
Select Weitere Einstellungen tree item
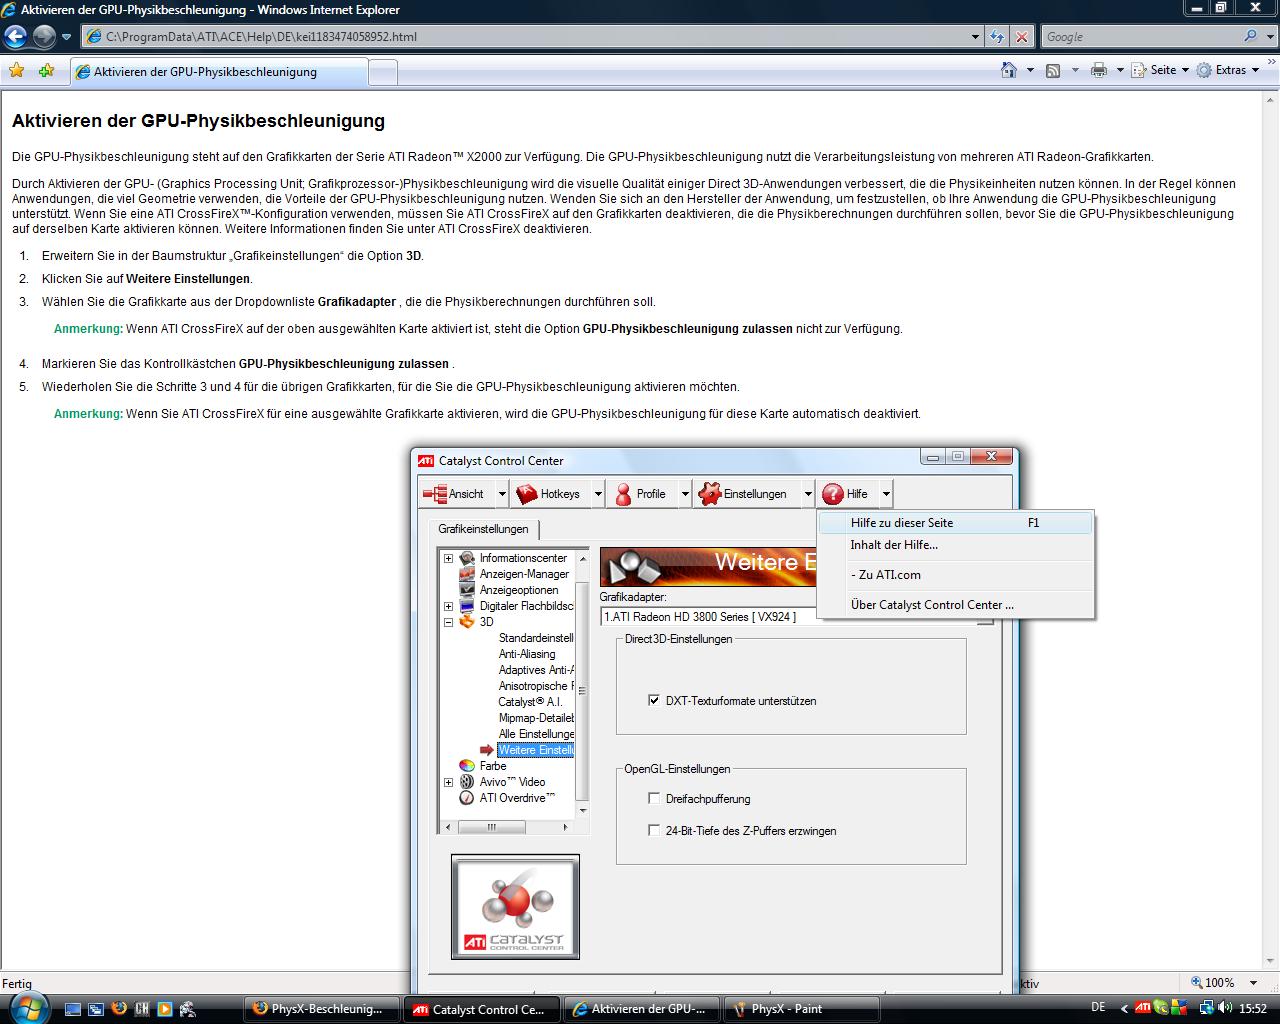535,750
